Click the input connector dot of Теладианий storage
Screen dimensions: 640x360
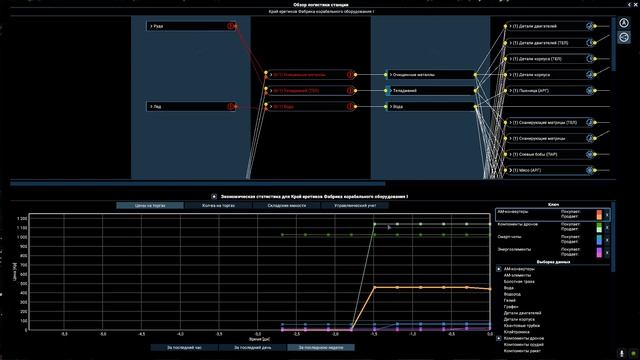(x=386, y=91)
